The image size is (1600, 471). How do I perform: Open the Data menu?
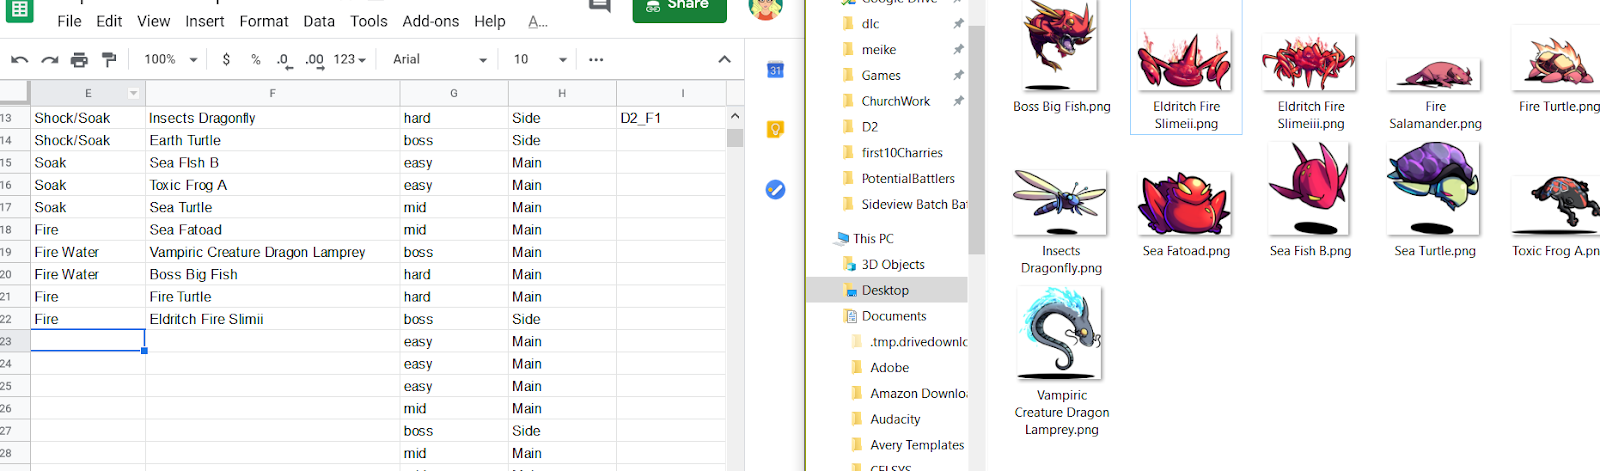319,21
